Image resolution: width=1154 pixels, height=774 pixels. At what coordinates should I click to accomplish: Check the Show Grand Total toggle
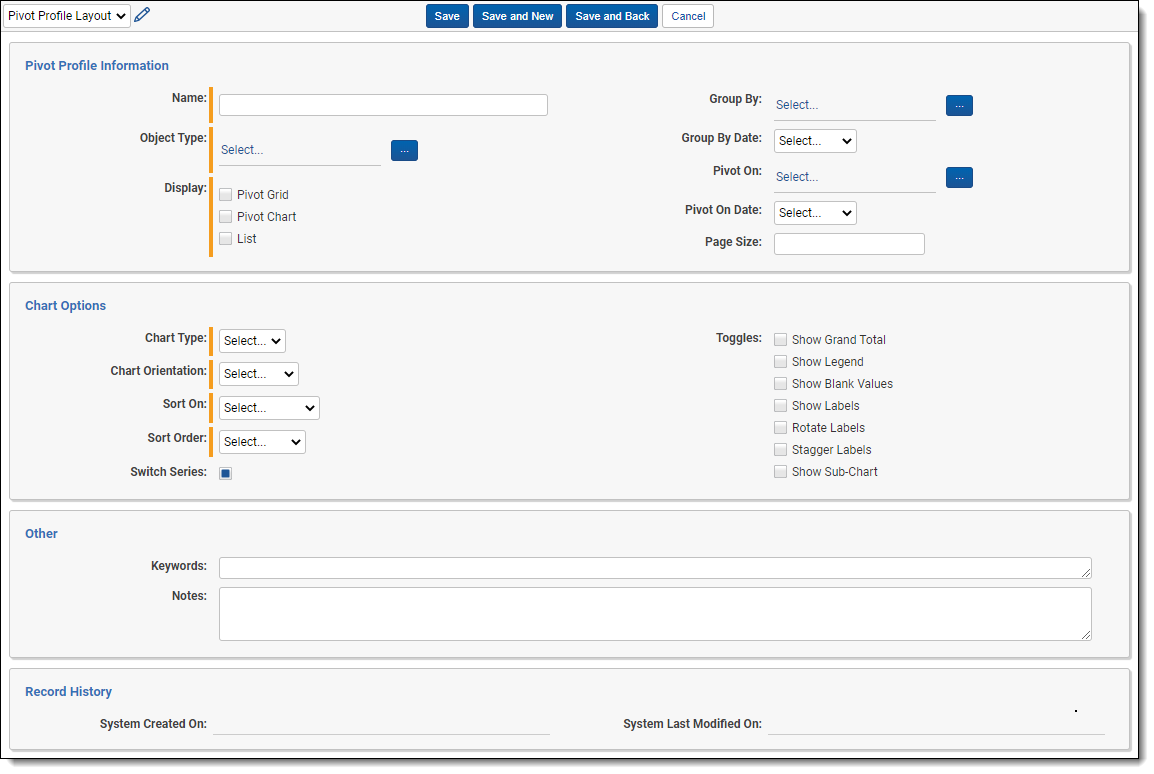pyautogui.click(x=781, y=340)
